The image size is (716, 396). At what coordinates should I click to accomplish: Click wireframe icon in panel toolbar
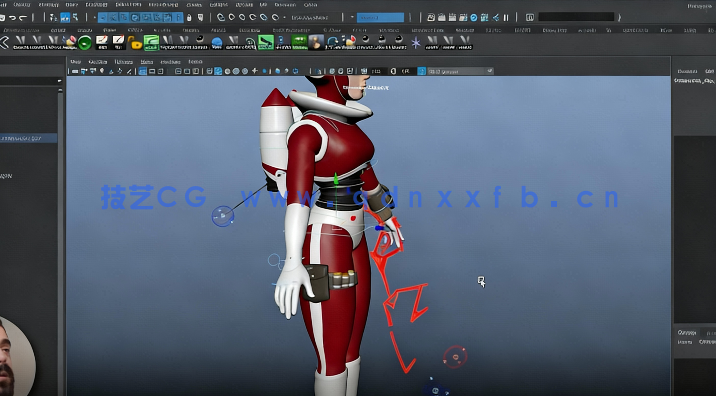pos(210,71)
